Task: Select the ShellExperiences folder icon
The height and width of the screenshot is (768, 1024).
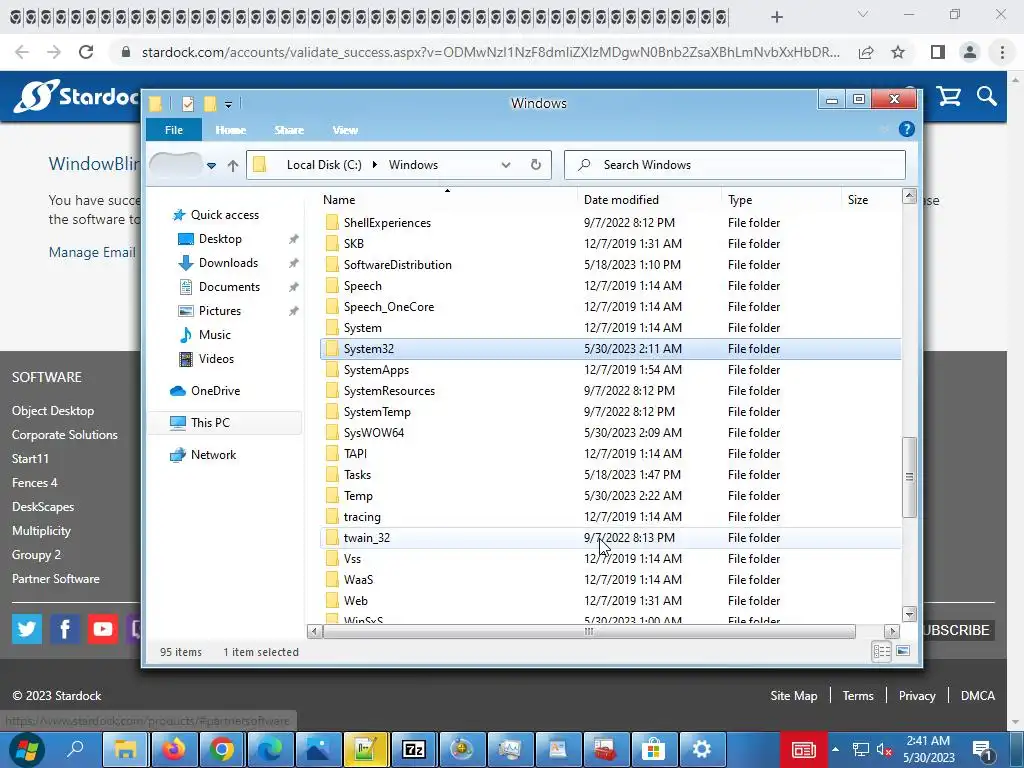Action: (x=332, y=223)
